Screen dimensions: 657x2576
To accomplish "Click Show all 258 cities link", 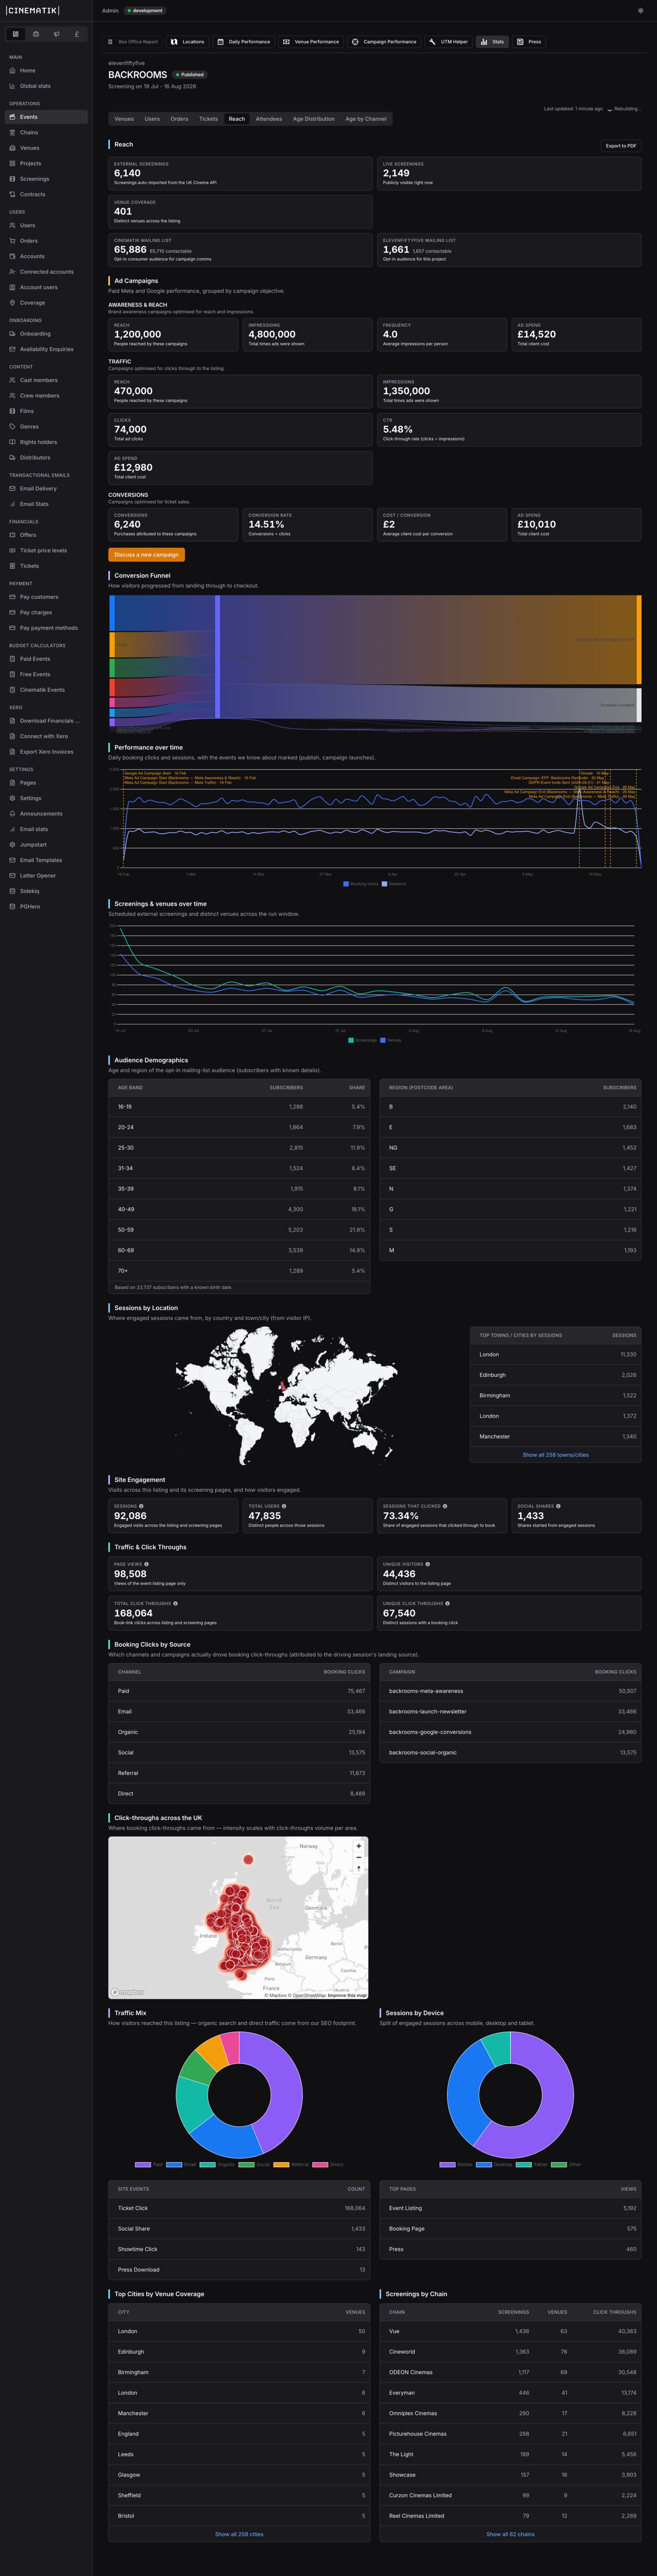I will coord(239,2534).
